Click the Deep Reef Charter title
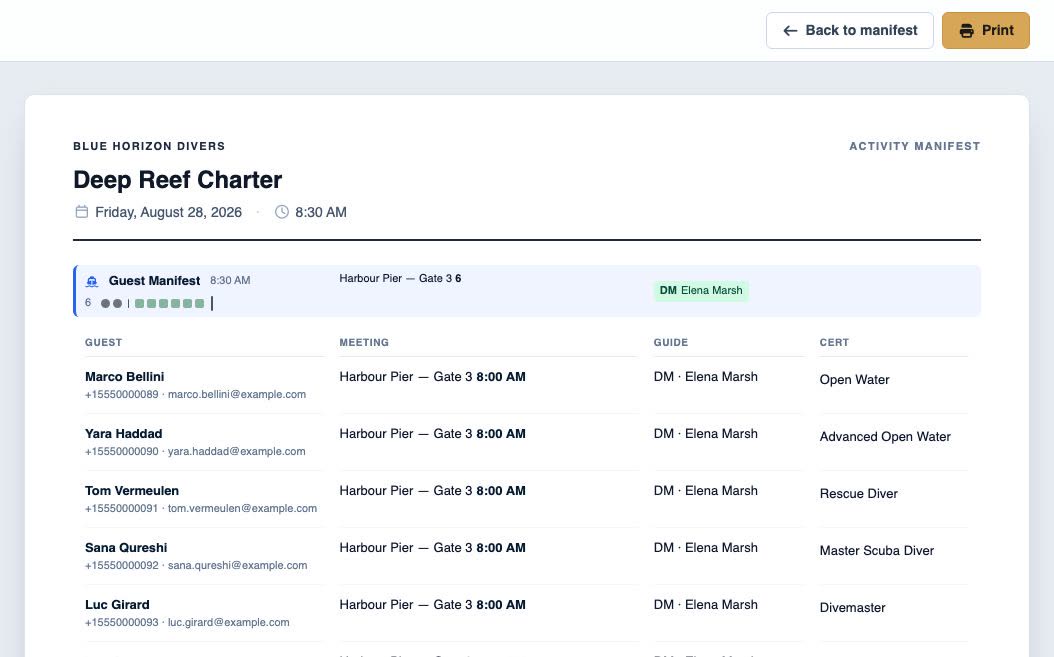The height and width of the screenshot is (657, 1054). [x=177, y=180]
